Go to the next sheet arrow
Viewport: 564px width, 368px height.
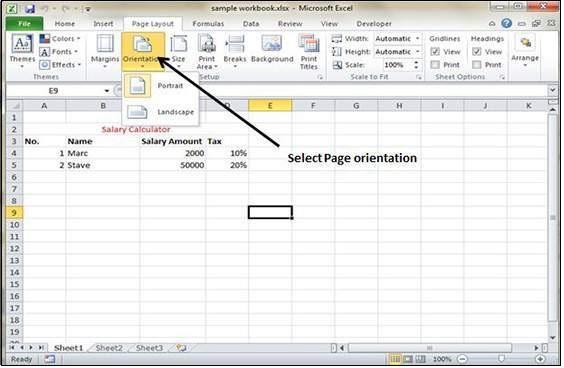(x=31, y=347)
